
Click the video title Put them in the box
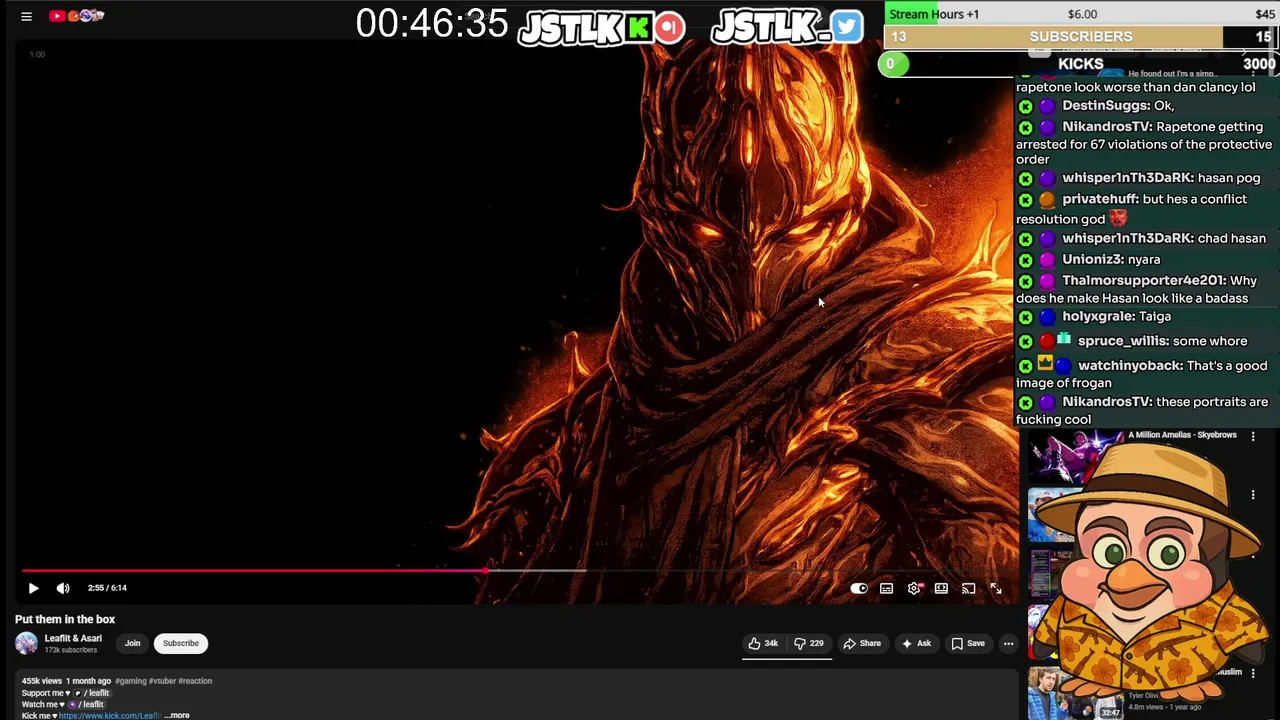[65, 619]
